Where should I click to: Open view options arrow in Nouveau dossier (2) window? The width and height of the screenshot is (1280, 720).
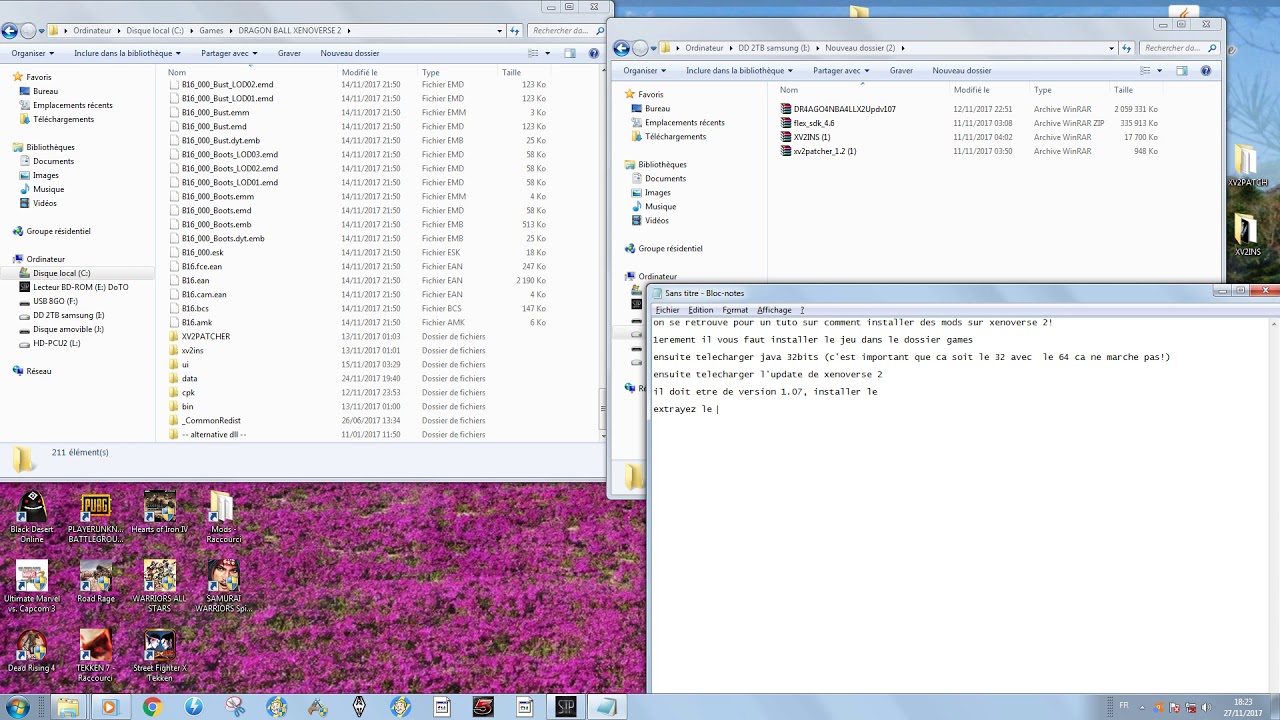click(1159, 71)
